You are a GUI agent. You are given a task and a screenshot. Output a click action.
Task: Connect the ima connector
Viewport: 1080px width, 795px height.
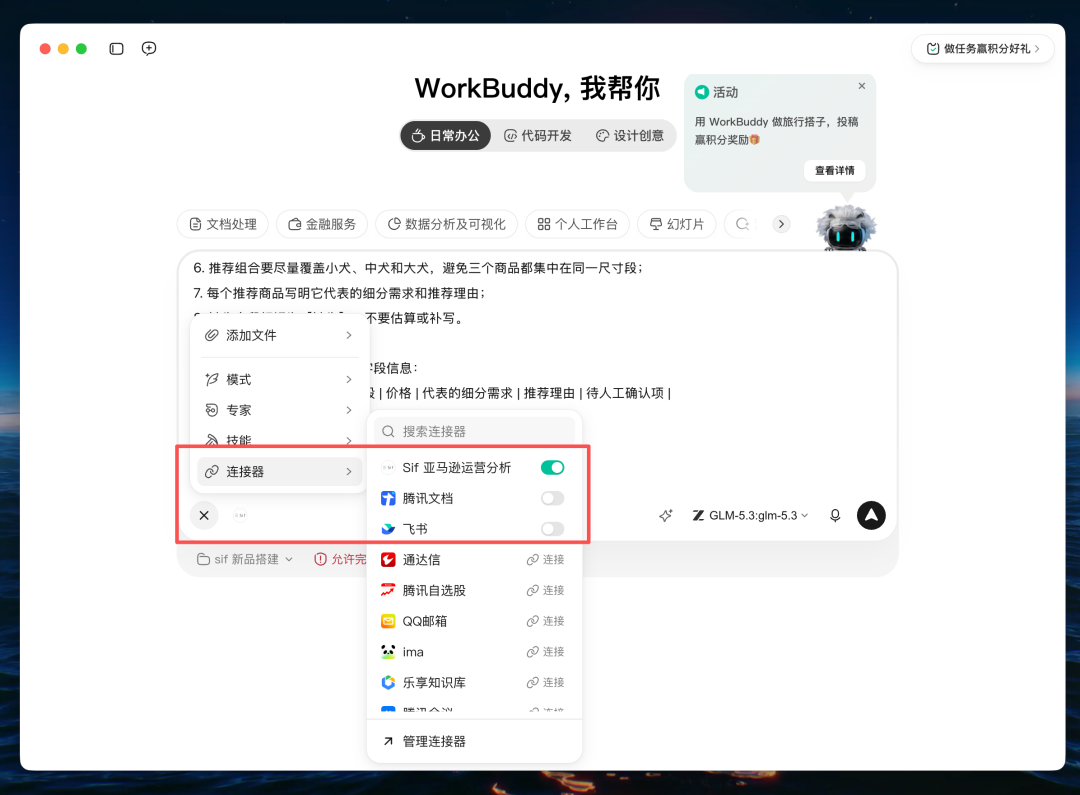546,652
